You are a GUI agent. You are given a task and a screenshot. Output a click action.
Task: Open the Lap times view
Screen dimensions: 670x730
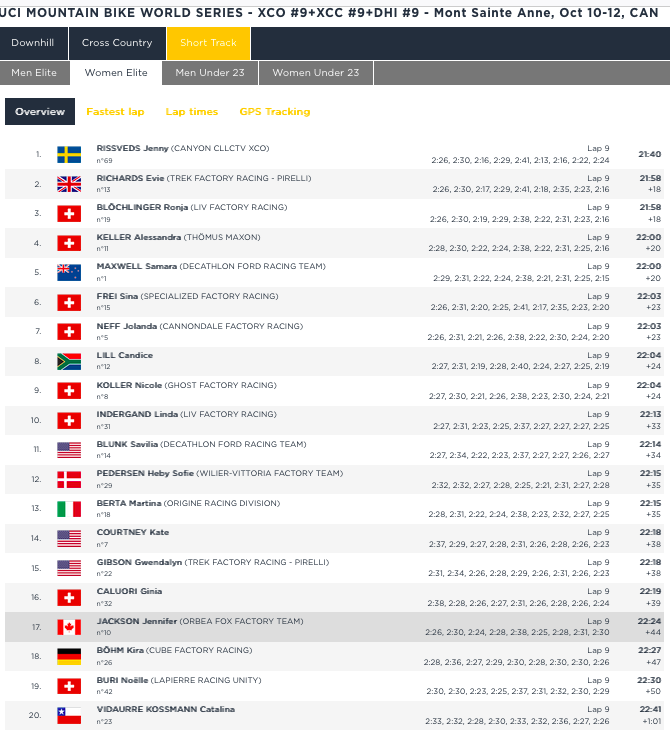coord(192,112)
